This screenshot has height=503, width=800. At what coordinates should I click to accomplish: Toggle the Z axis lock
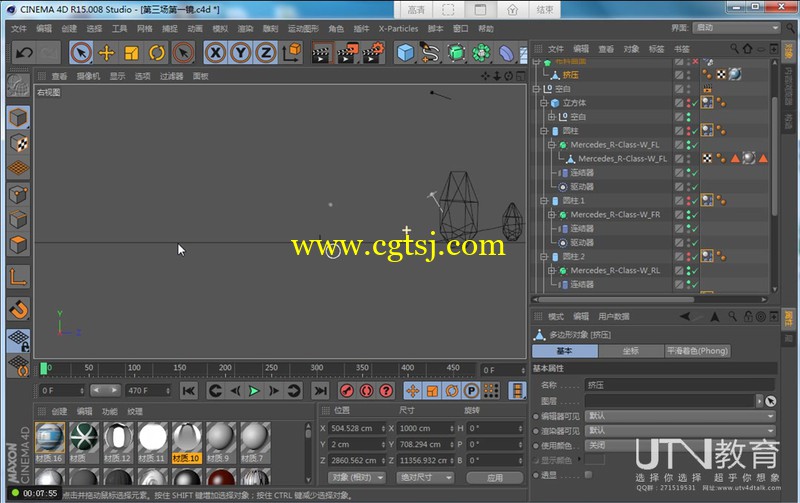click(x=266, y=52)
